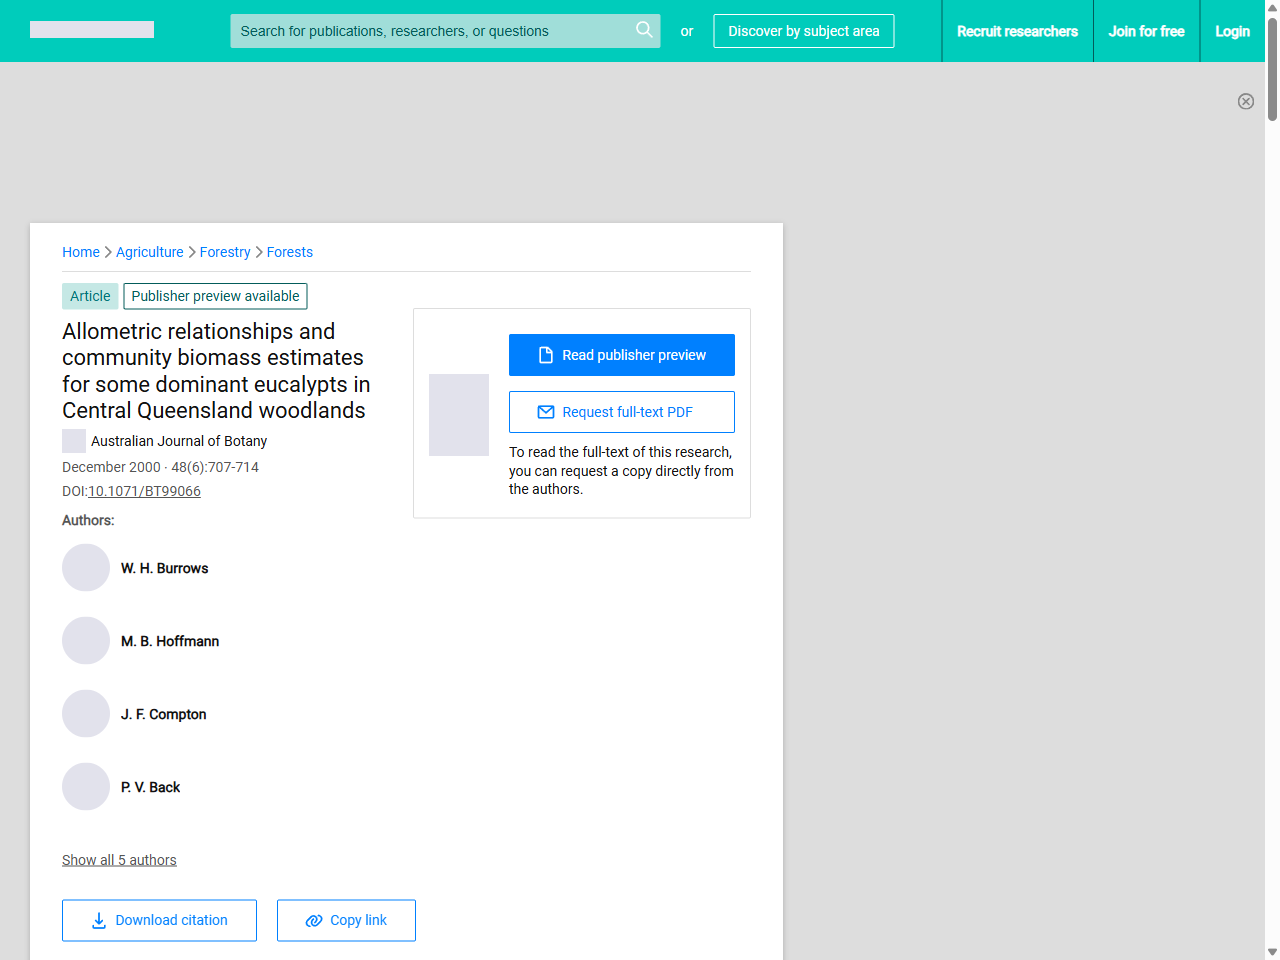Click the site logo in header

(92, 30)
